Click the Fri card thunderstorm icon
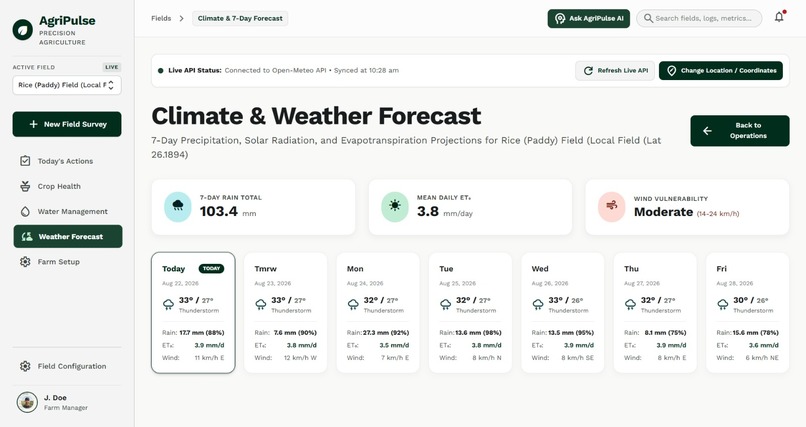Image resolution: width=806 pixels, height=427 pixels. pyautogui.click(x=723, y=304)
